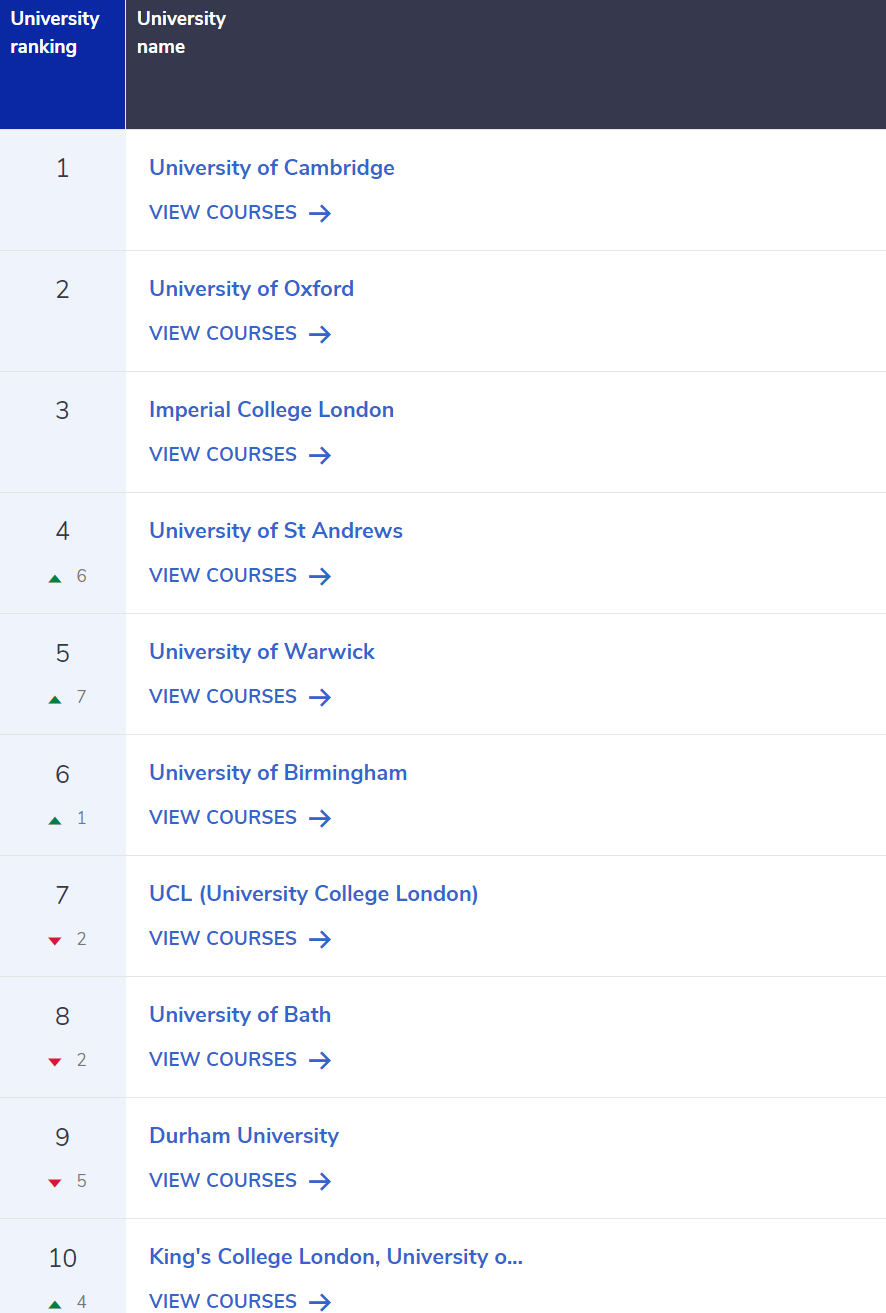Select the University name column header
This screenshot has width=886, height=1313.
click(181, 33)
